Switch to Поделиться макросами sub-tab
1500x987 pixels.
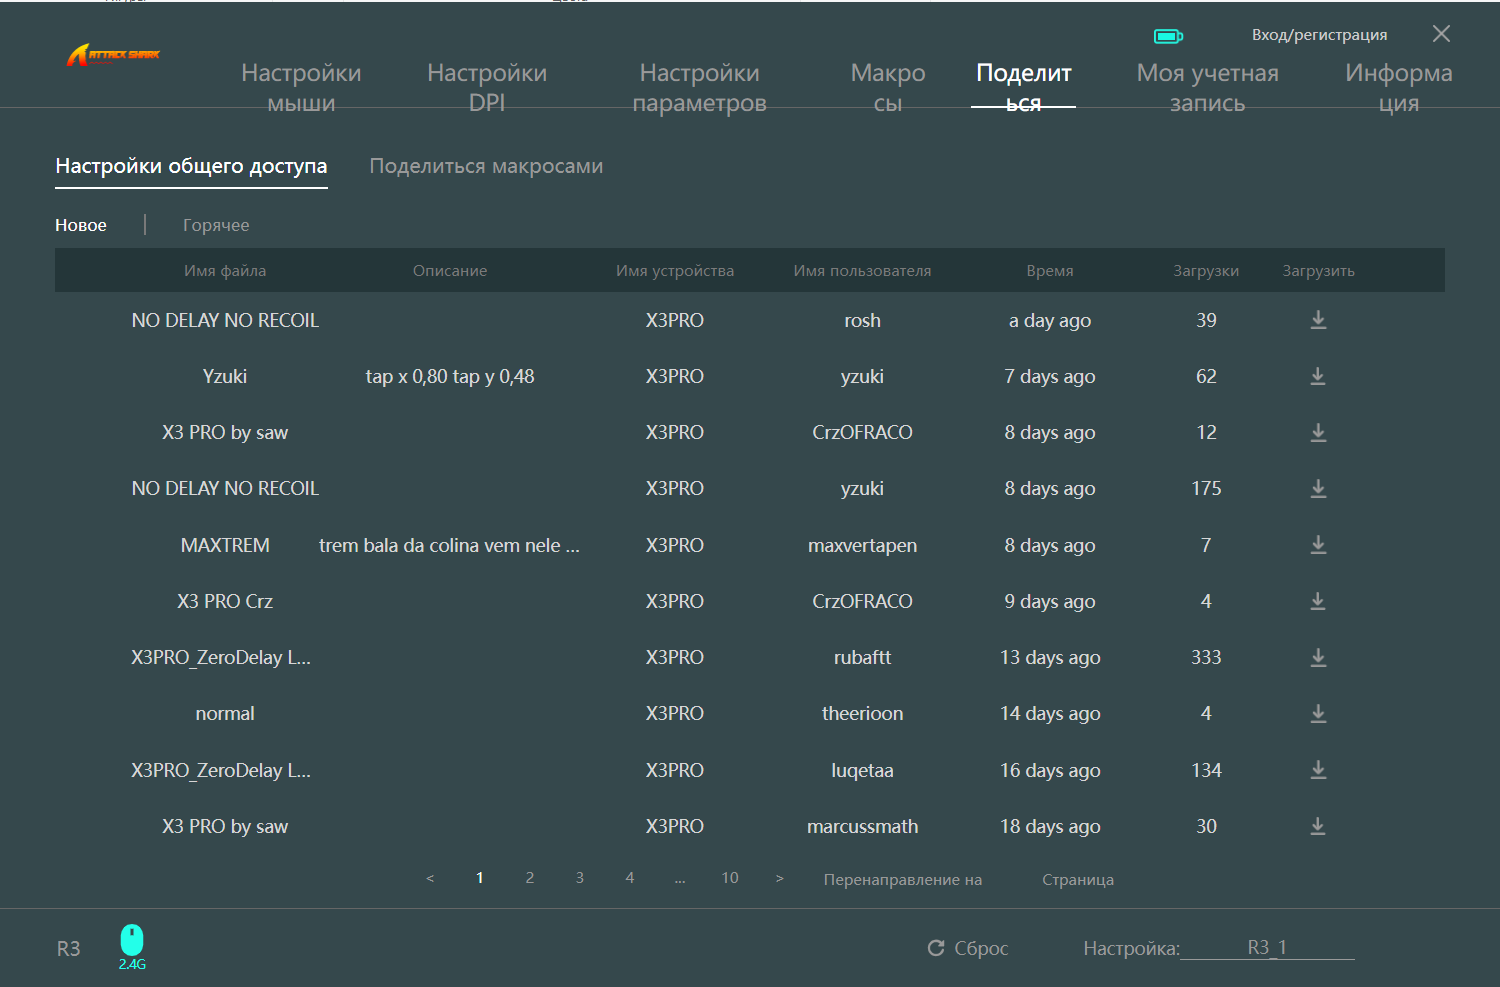486,166
